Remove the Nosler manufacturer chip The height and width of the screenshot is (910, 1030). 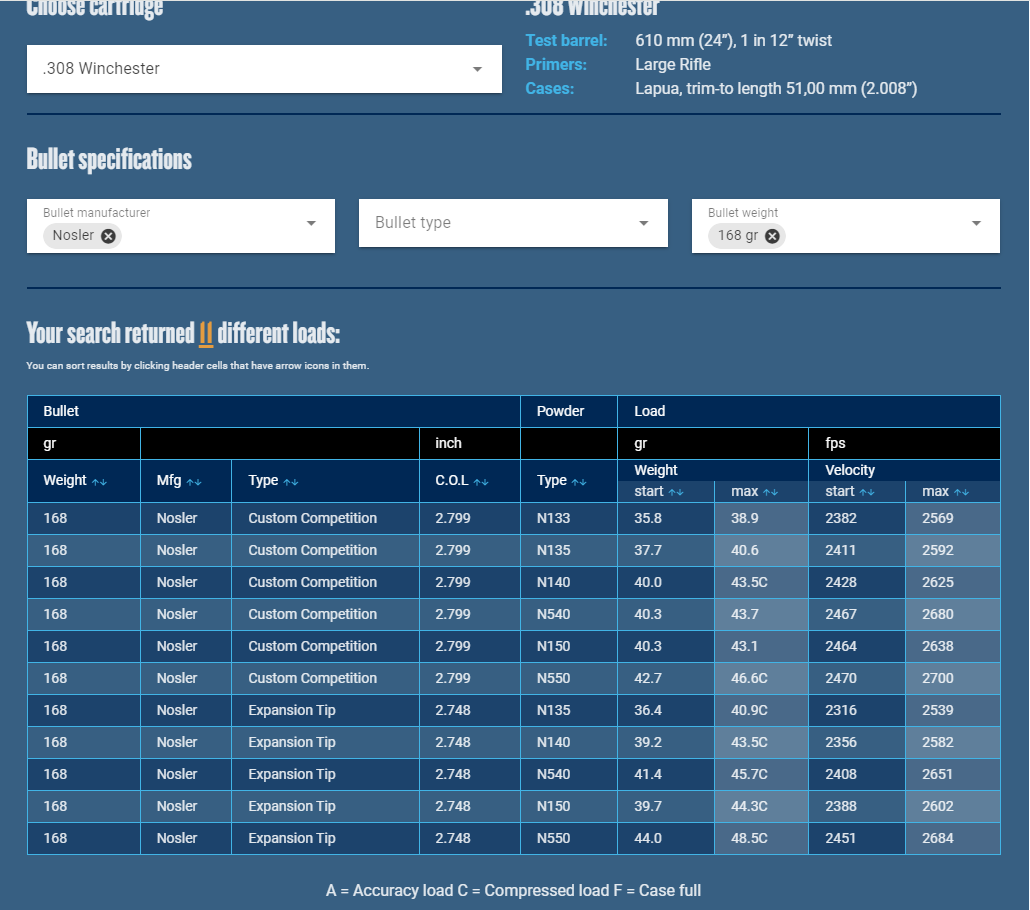pyautogui.click(x=108, y=236)
